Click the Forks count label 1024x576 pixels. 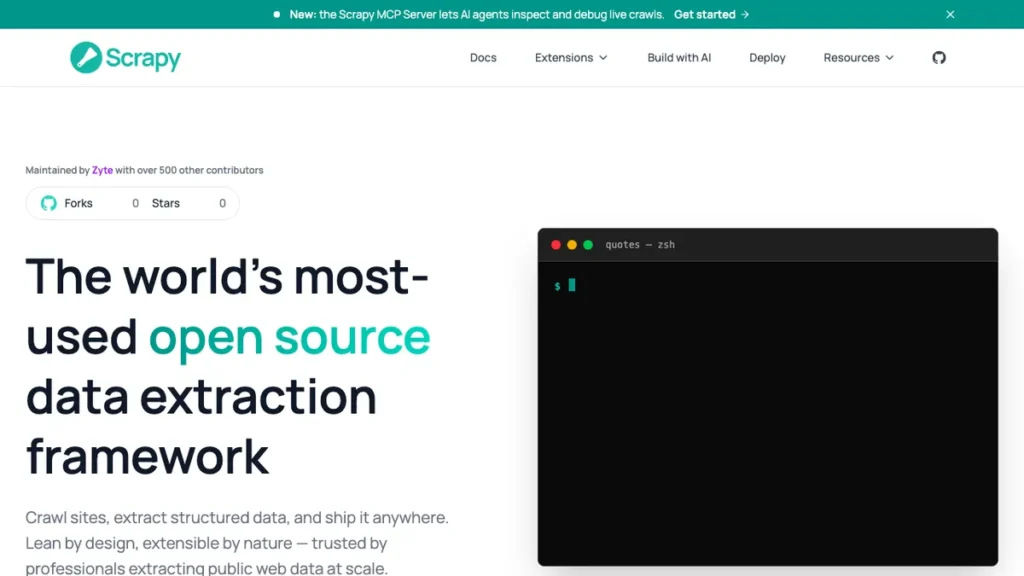pos(78,203)
